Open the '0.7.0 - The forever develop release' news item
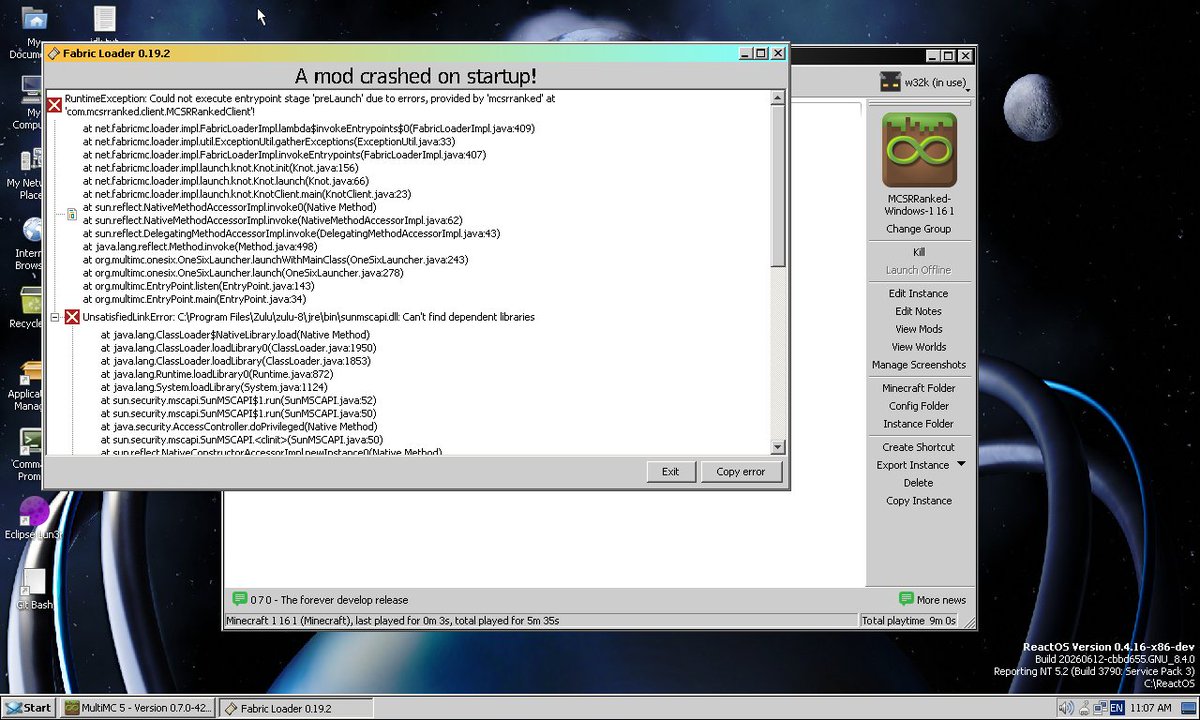Screen dimensions: 1200x720 [x=329, y=600]
